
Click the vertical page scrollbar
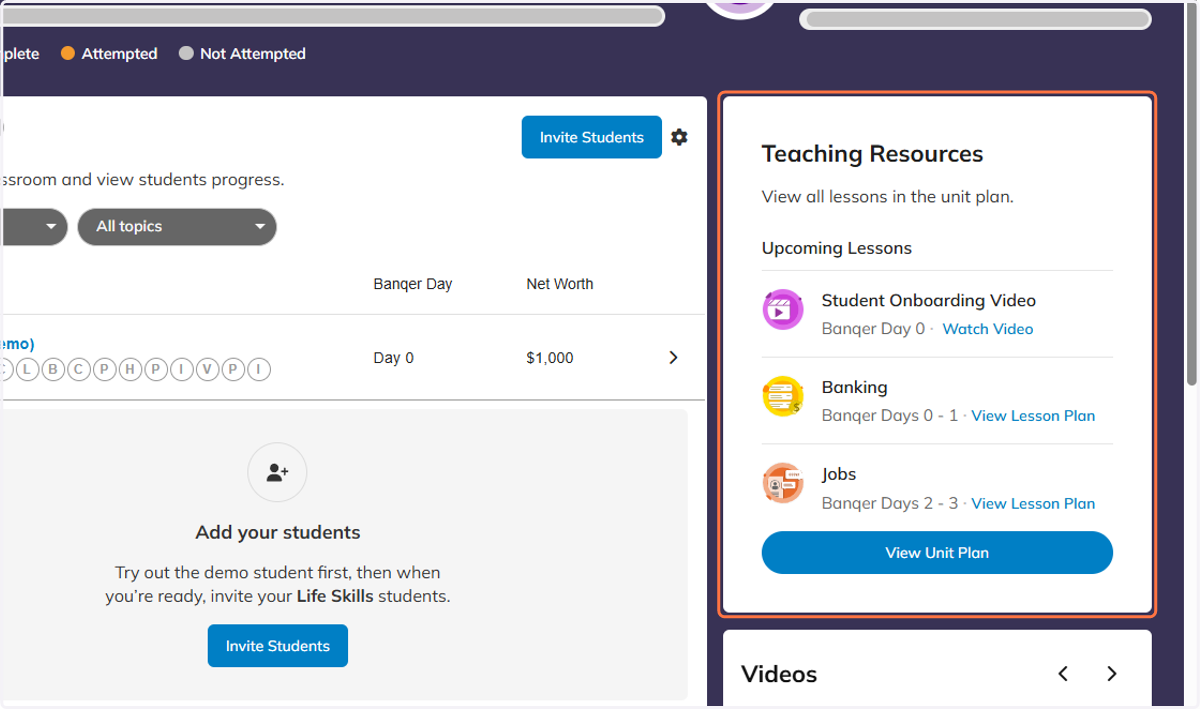pos(1191,196)
